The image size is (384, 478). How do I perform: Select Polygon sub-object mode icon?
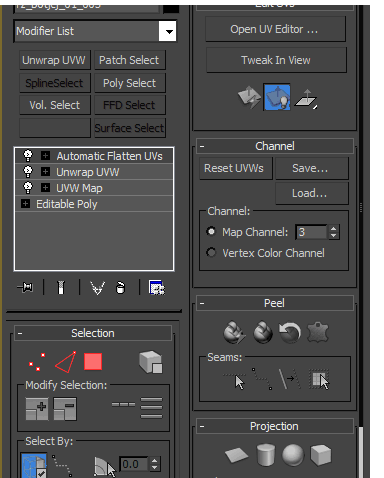[x=93, y=362]
